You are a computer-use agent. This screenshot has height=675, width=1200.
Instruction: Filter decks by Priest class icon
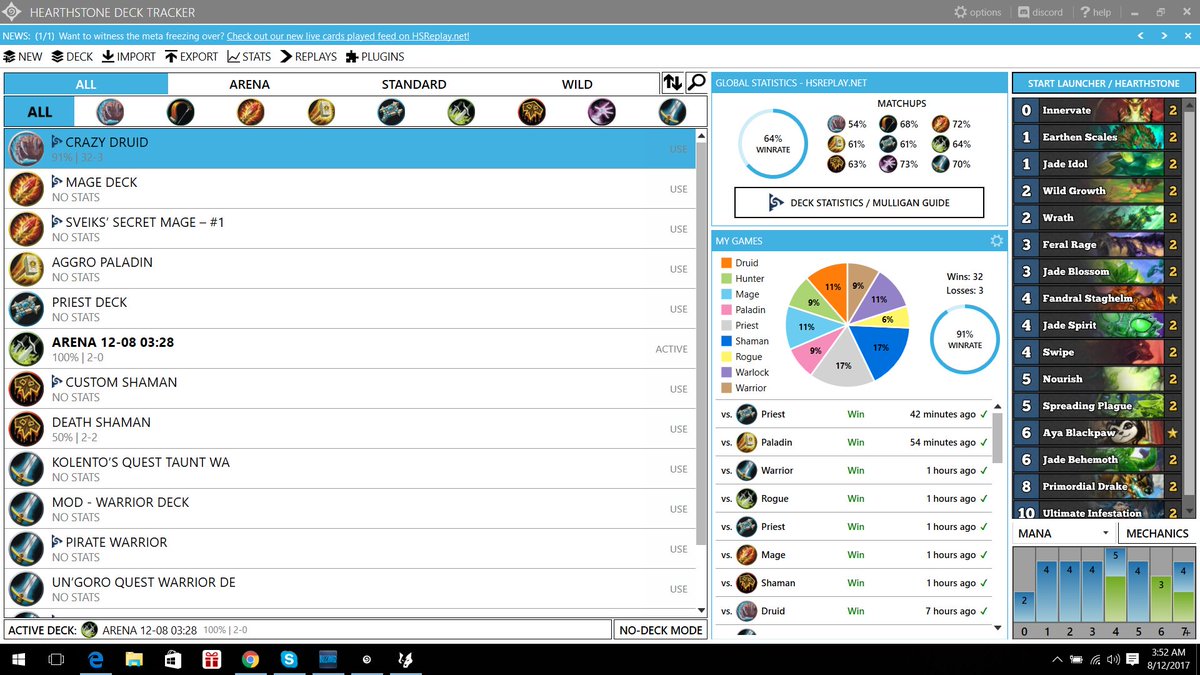pos(391,111)
